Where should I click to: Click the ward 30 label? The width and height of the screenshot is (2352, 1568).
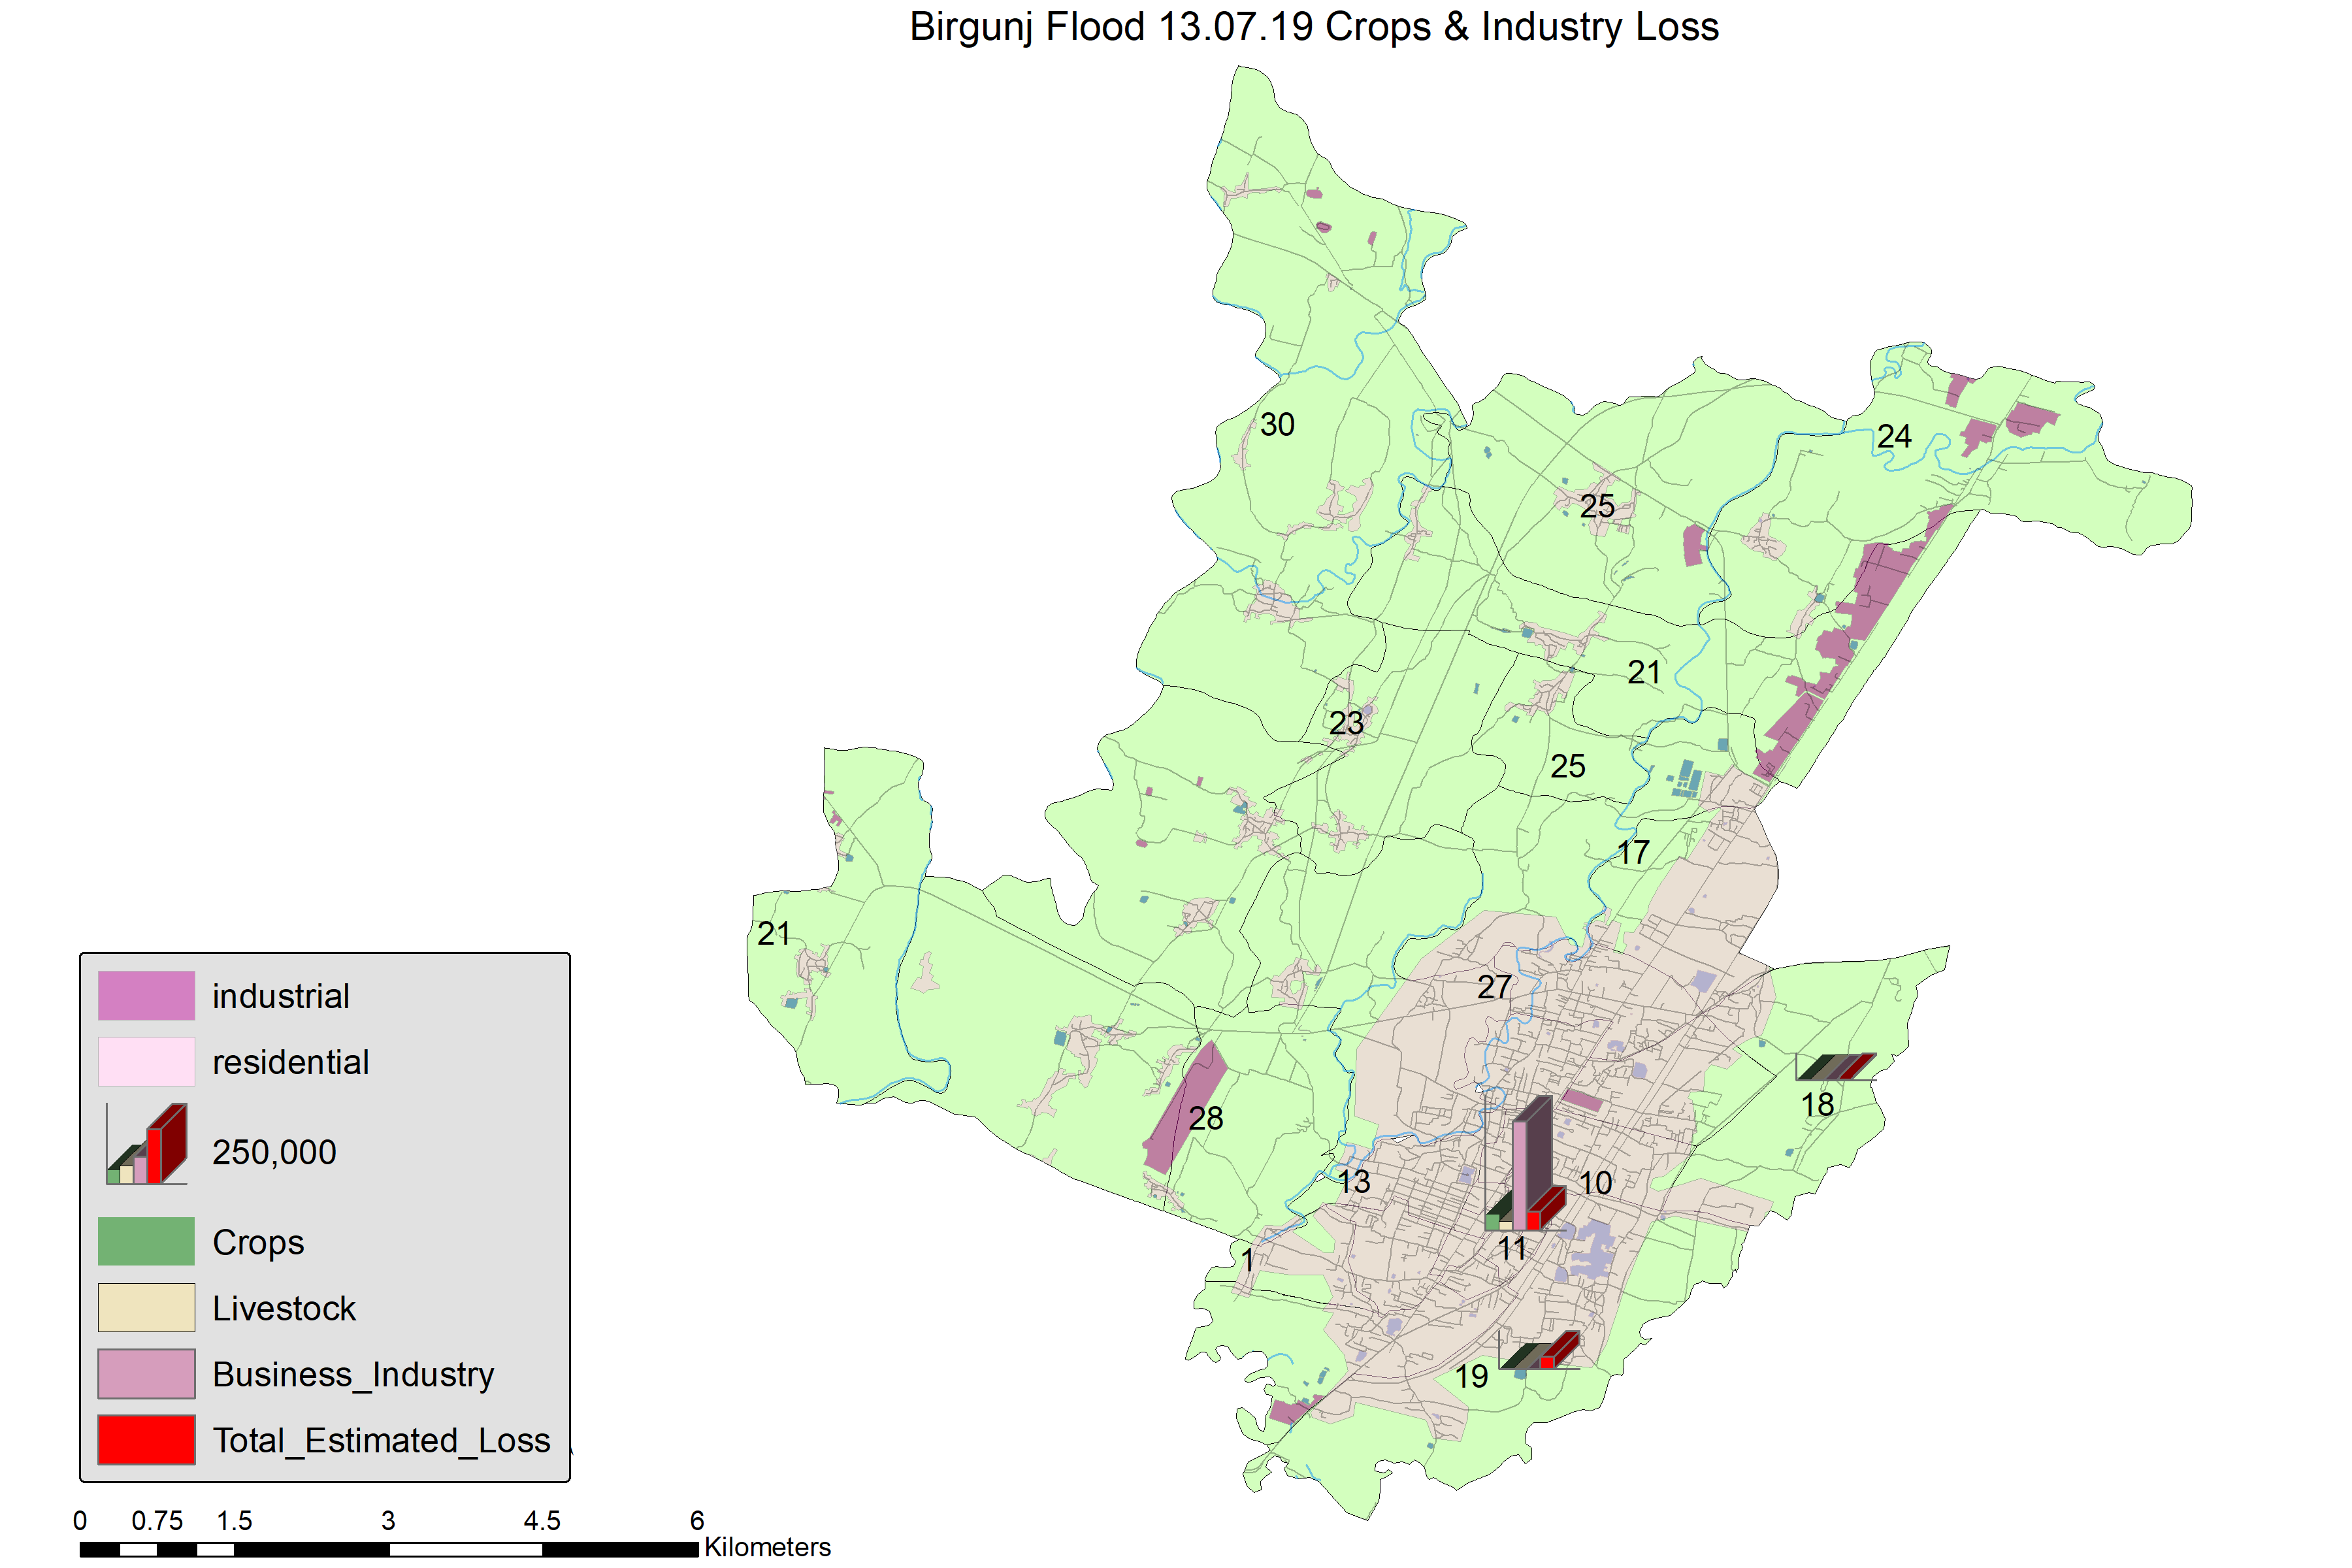(x=1277, y=424)
